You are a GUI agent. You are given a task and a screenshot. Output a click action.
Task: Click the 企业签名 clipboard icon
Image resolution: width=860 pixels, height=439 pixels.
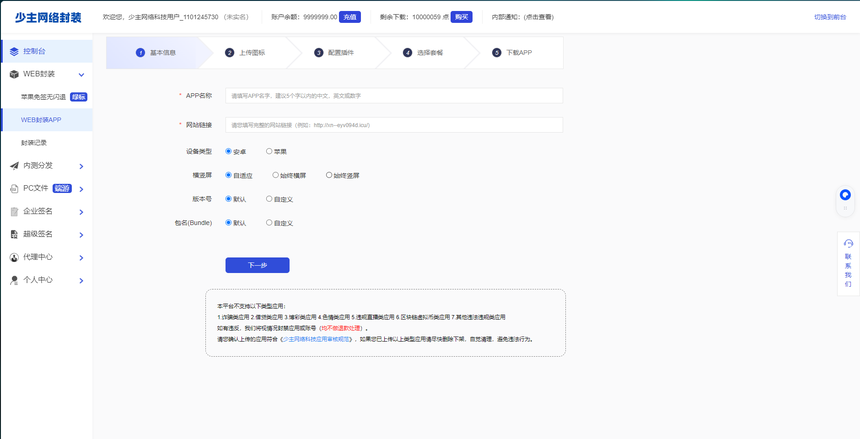[x=13, y=211]
